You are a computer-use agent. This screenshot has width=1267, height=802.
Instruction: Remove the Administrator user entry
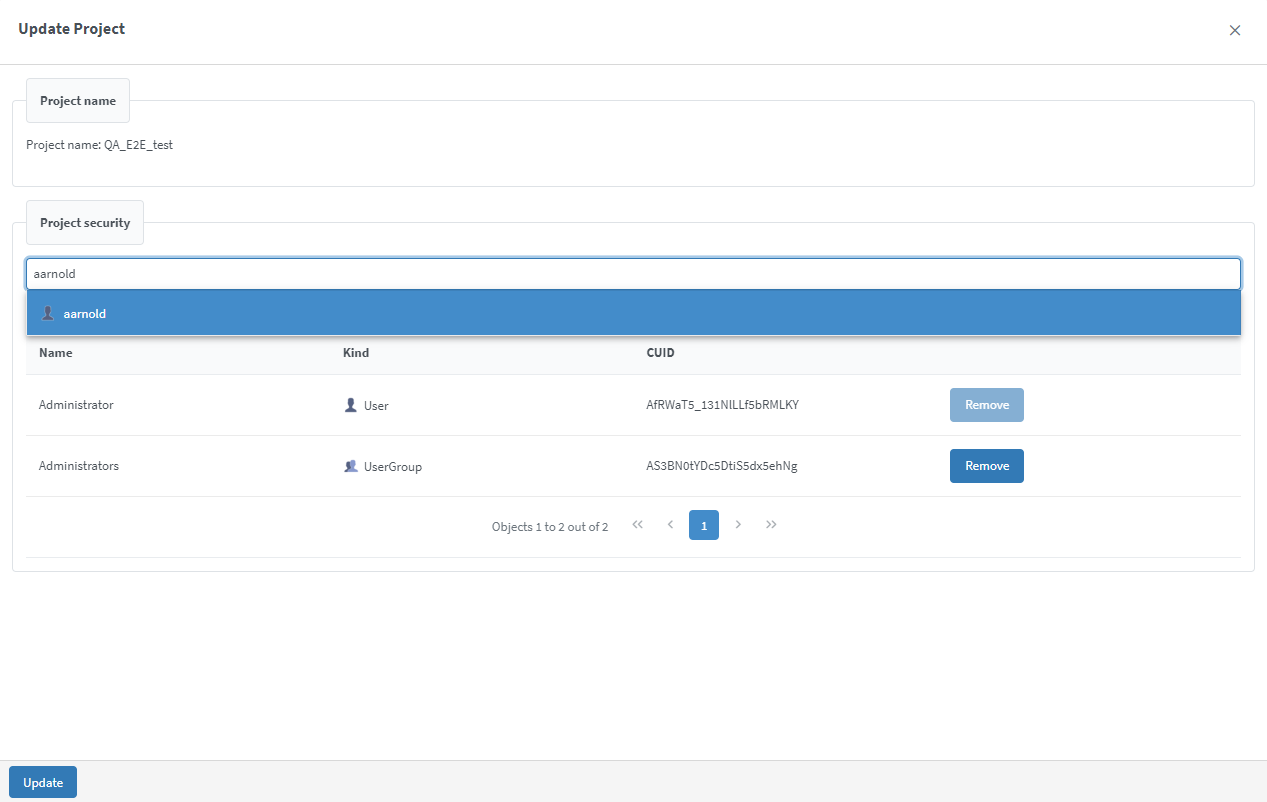click(x=987, y=404)
